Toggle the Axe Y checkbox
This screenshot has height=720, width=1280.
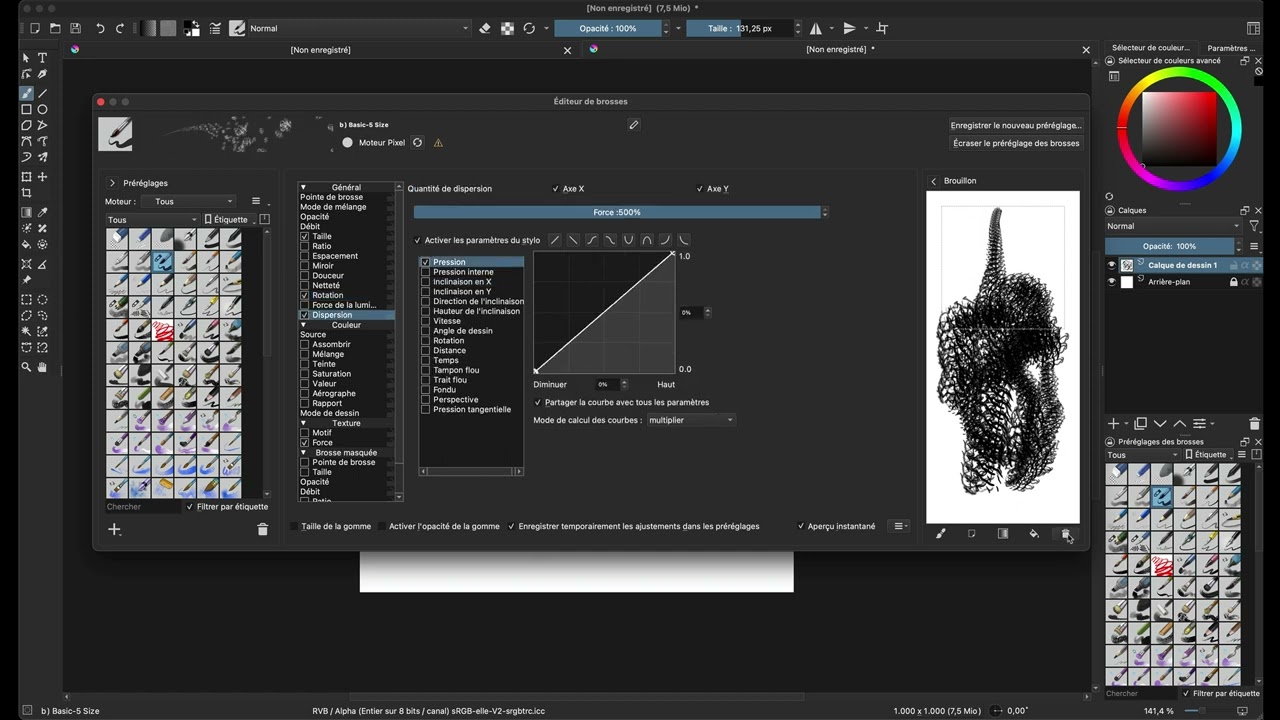[700, 189]
